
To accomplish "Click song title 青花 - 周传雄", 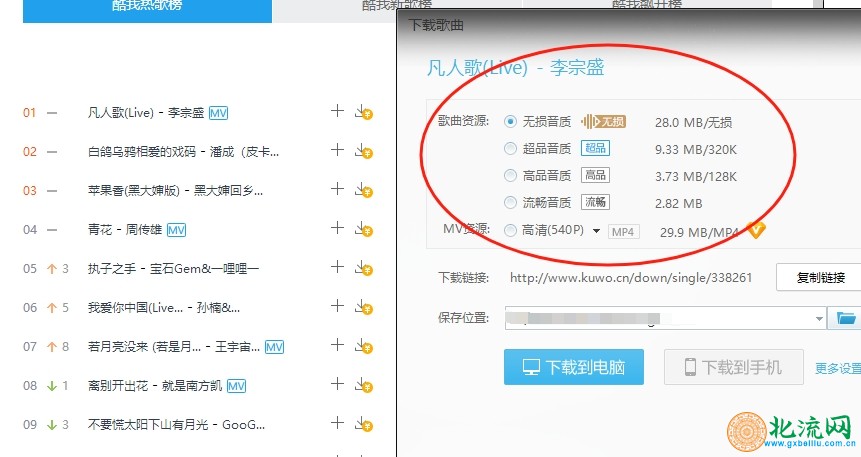I will click(x=125, y=229).
